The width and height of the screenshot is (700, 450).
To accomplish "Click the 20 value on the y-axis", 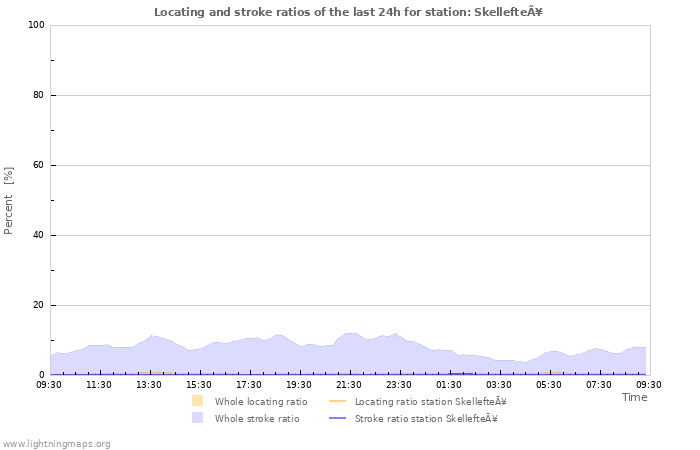I will [x=40, y=305].
